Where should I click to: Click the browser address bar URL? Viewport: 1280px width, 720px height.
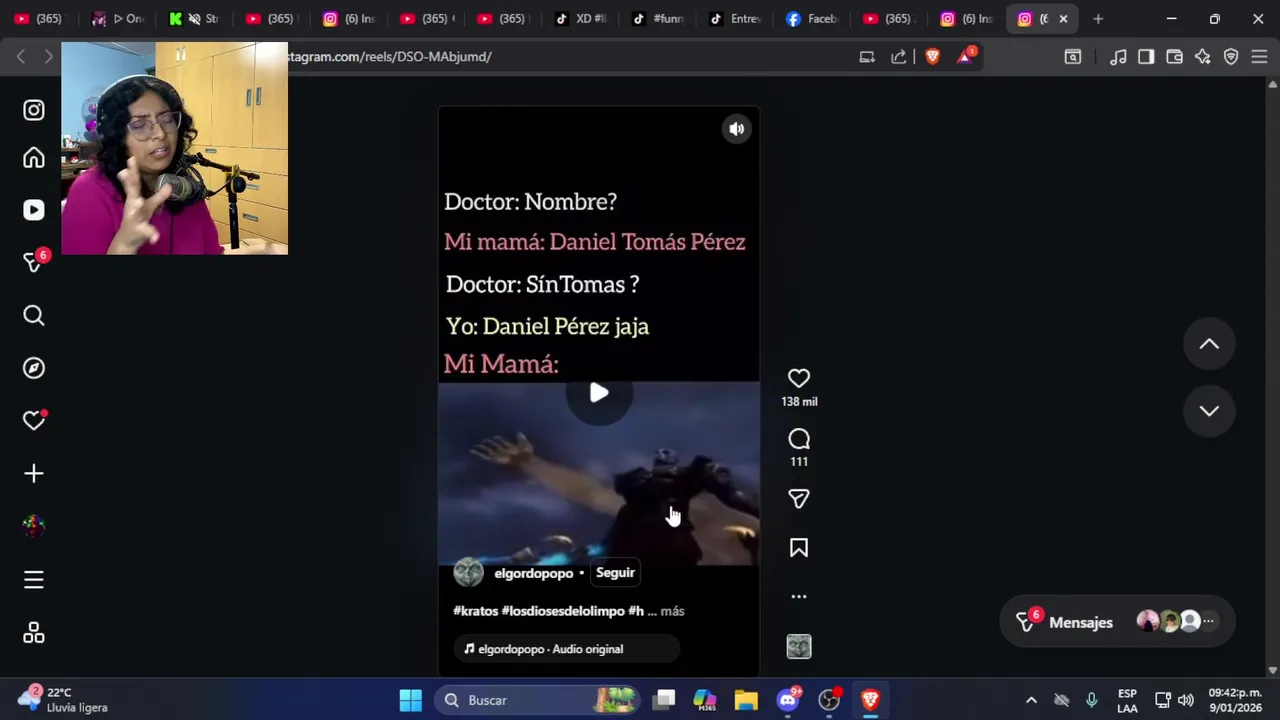pos(390,57)
